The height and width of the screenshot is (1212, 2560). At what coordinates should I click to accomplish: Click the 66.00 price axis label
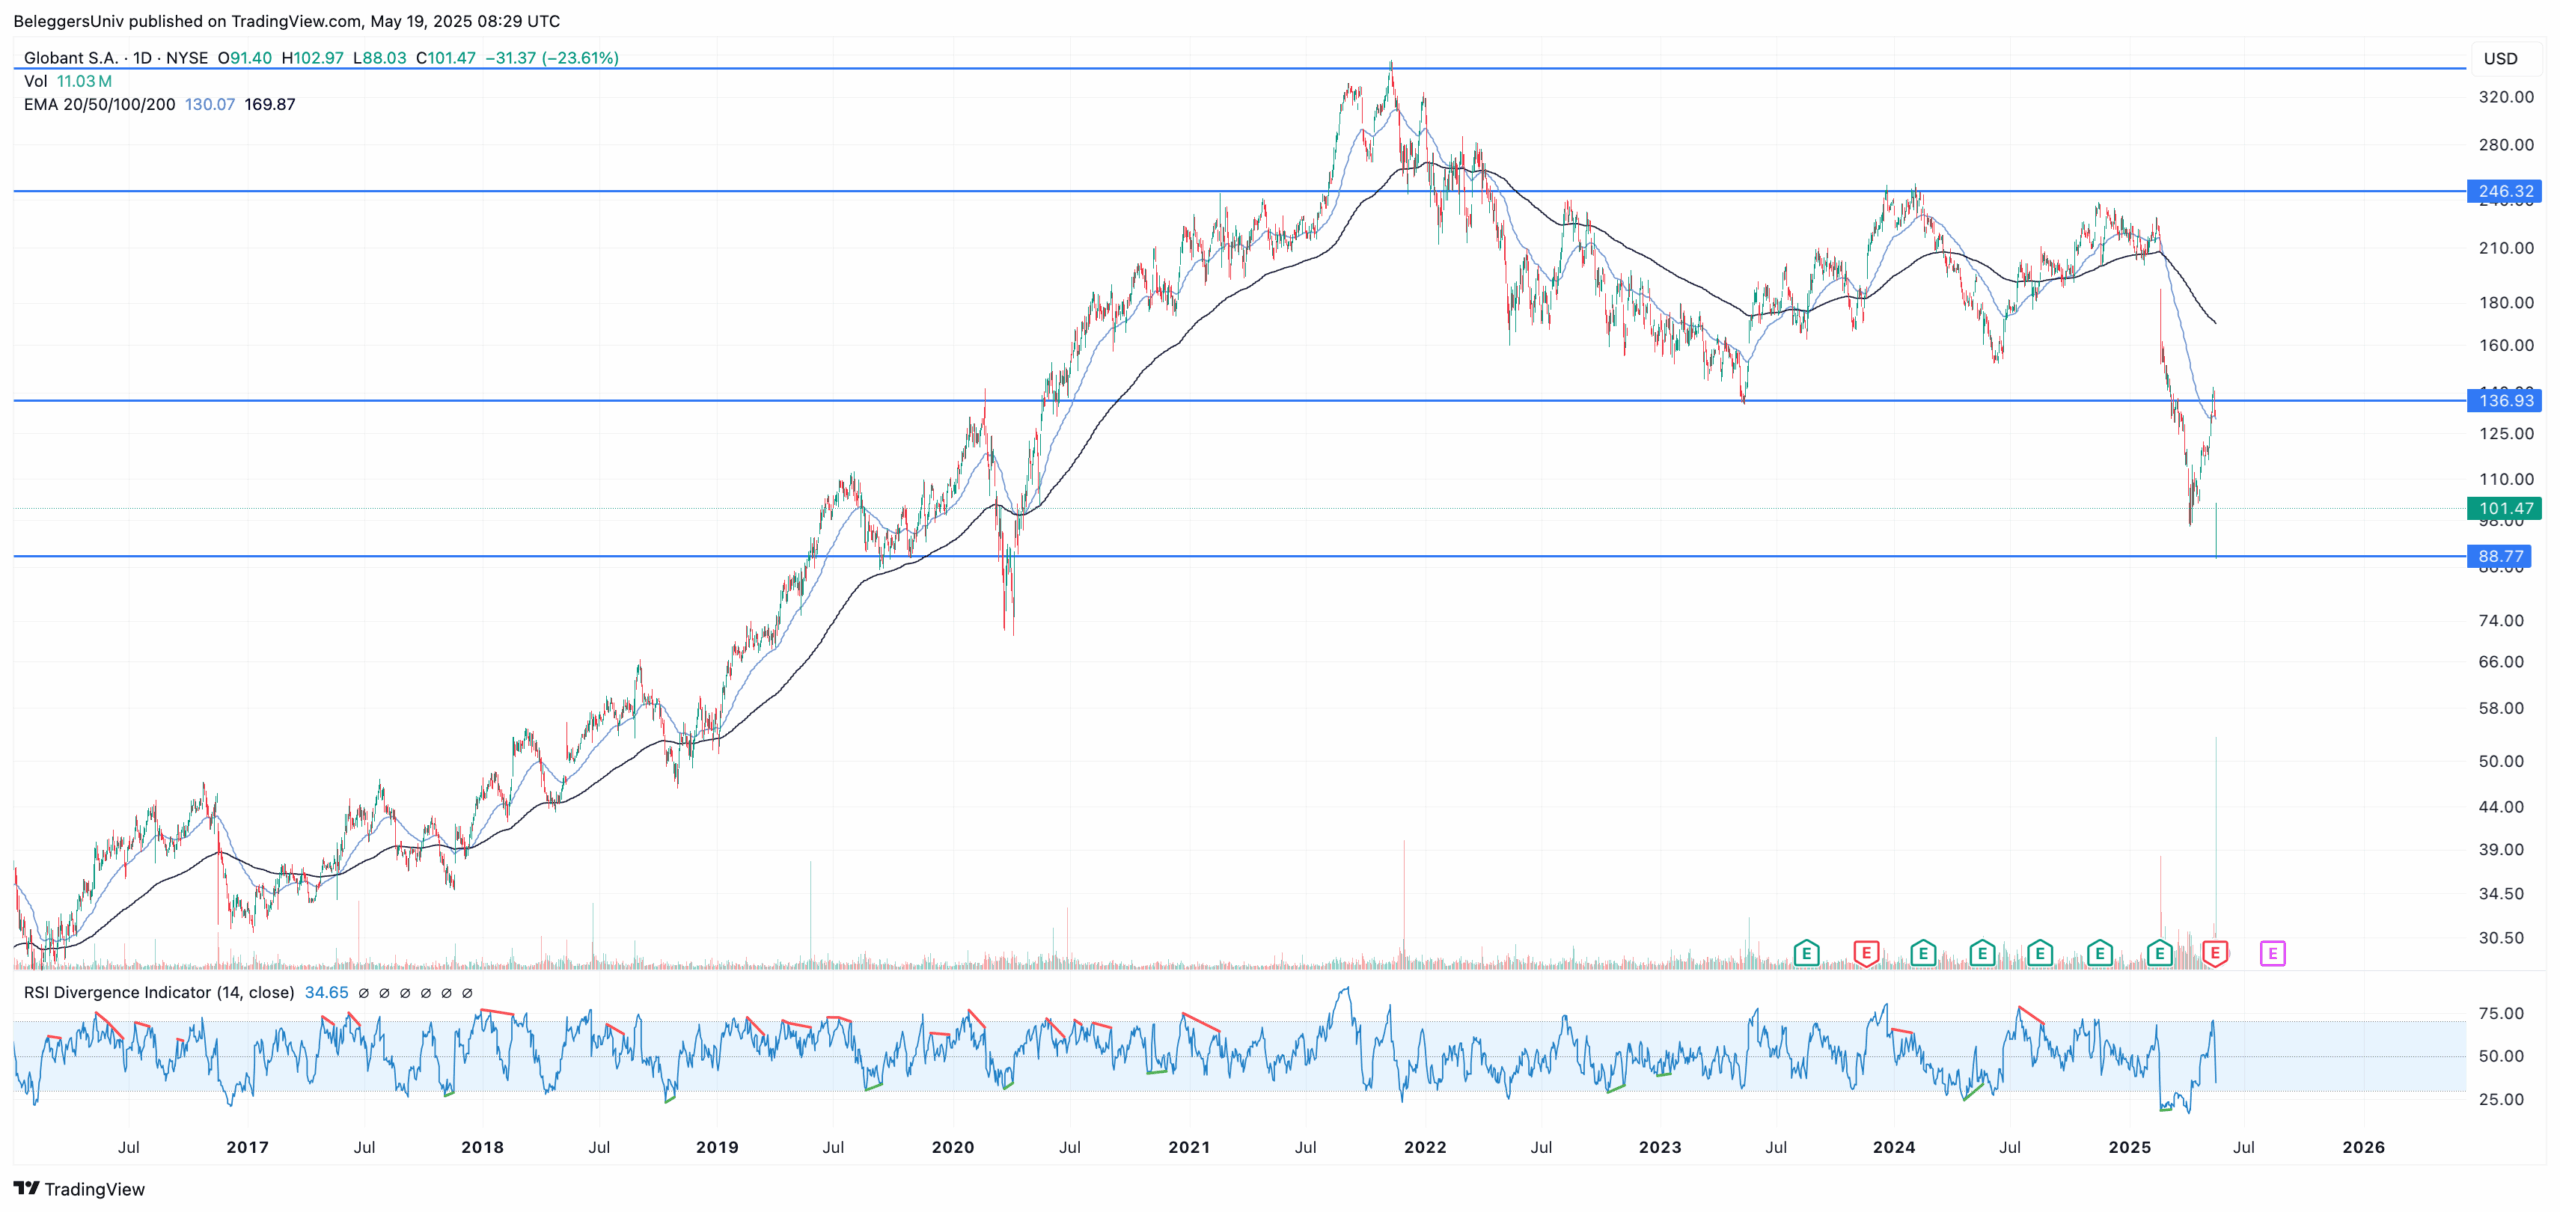pyautogui.click(x=2501, y=662)
